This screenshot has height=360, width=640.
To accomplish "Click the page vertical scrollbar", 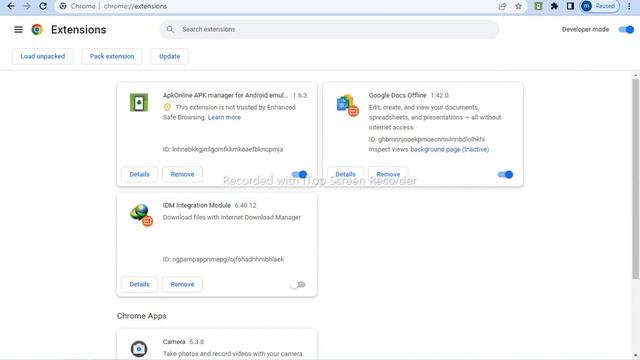I will click(636, 179).
